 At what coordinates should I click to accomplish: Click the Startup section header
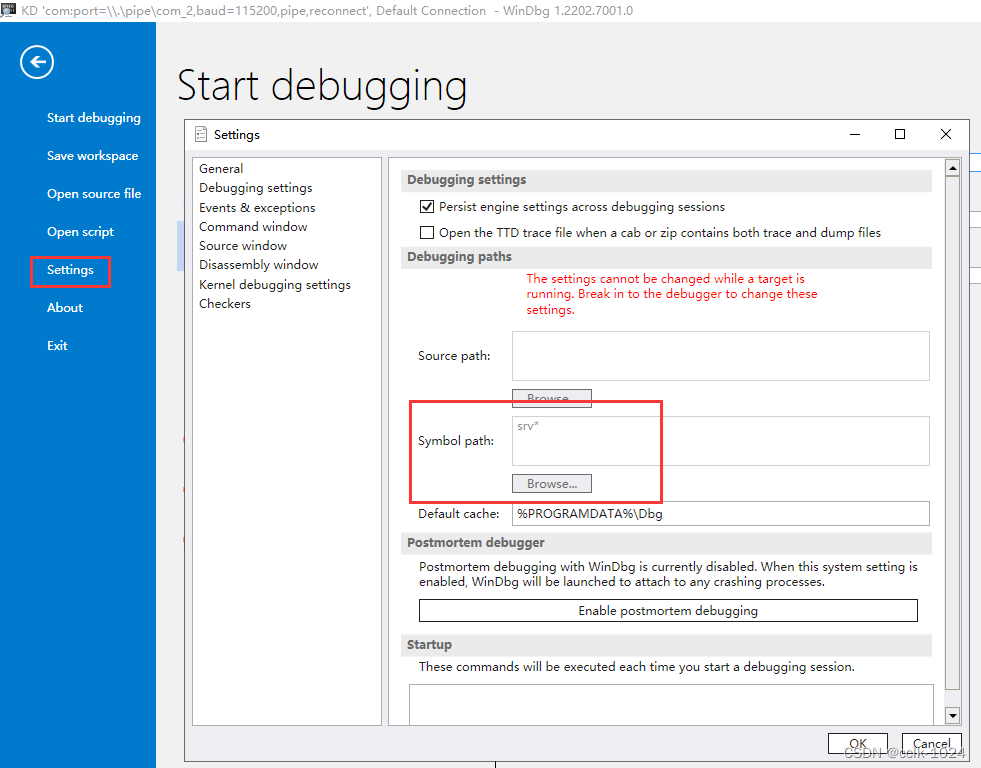coord(666,645)
